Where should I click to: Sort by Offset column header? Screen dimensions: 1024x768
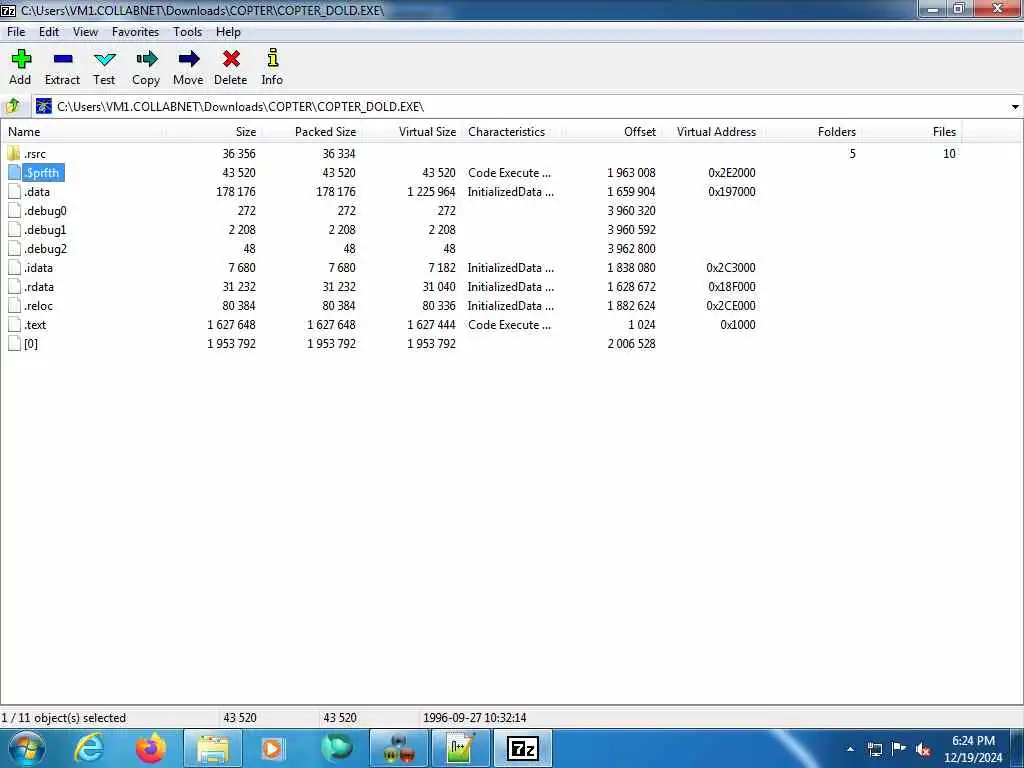point(613,131)
